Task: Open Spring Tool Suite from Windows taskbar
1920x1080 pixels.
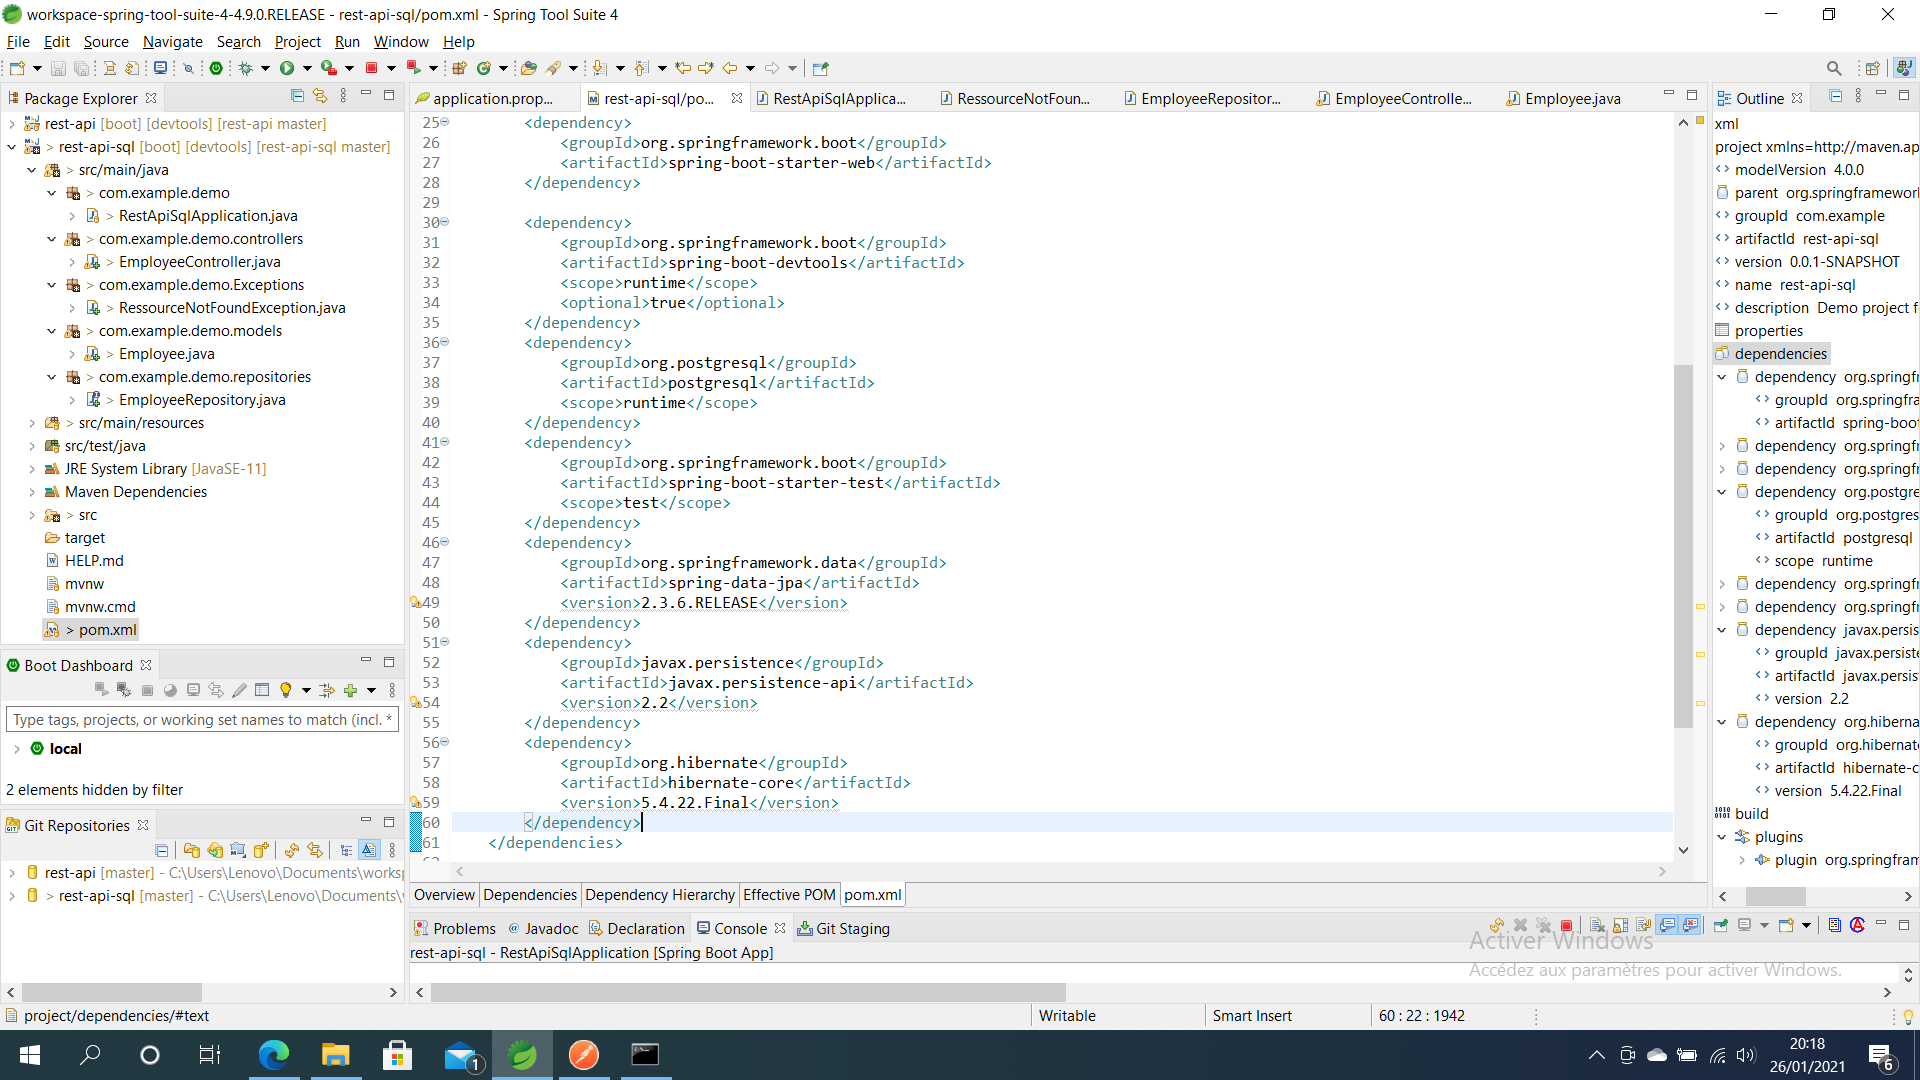Action: click(522, 1055)
